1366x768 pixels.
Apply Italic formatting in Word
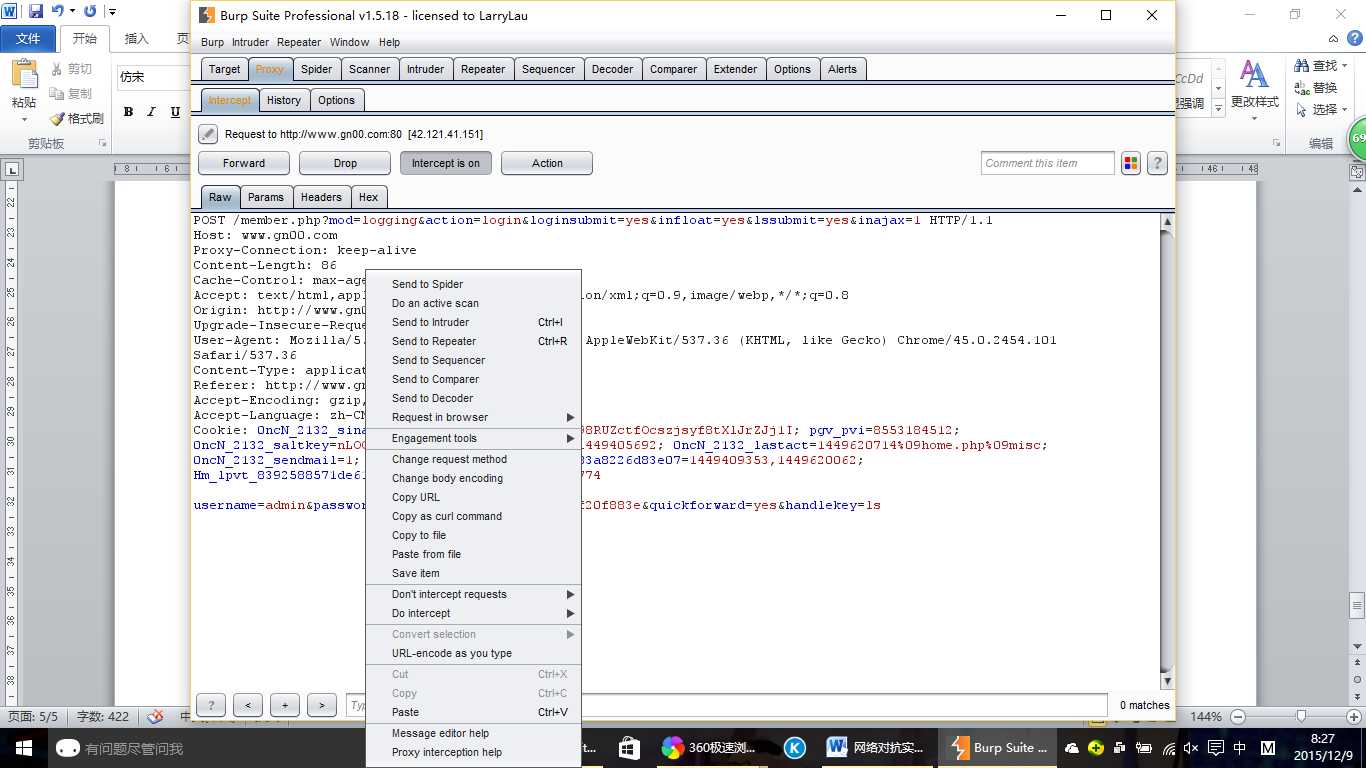tap(150, 112)
